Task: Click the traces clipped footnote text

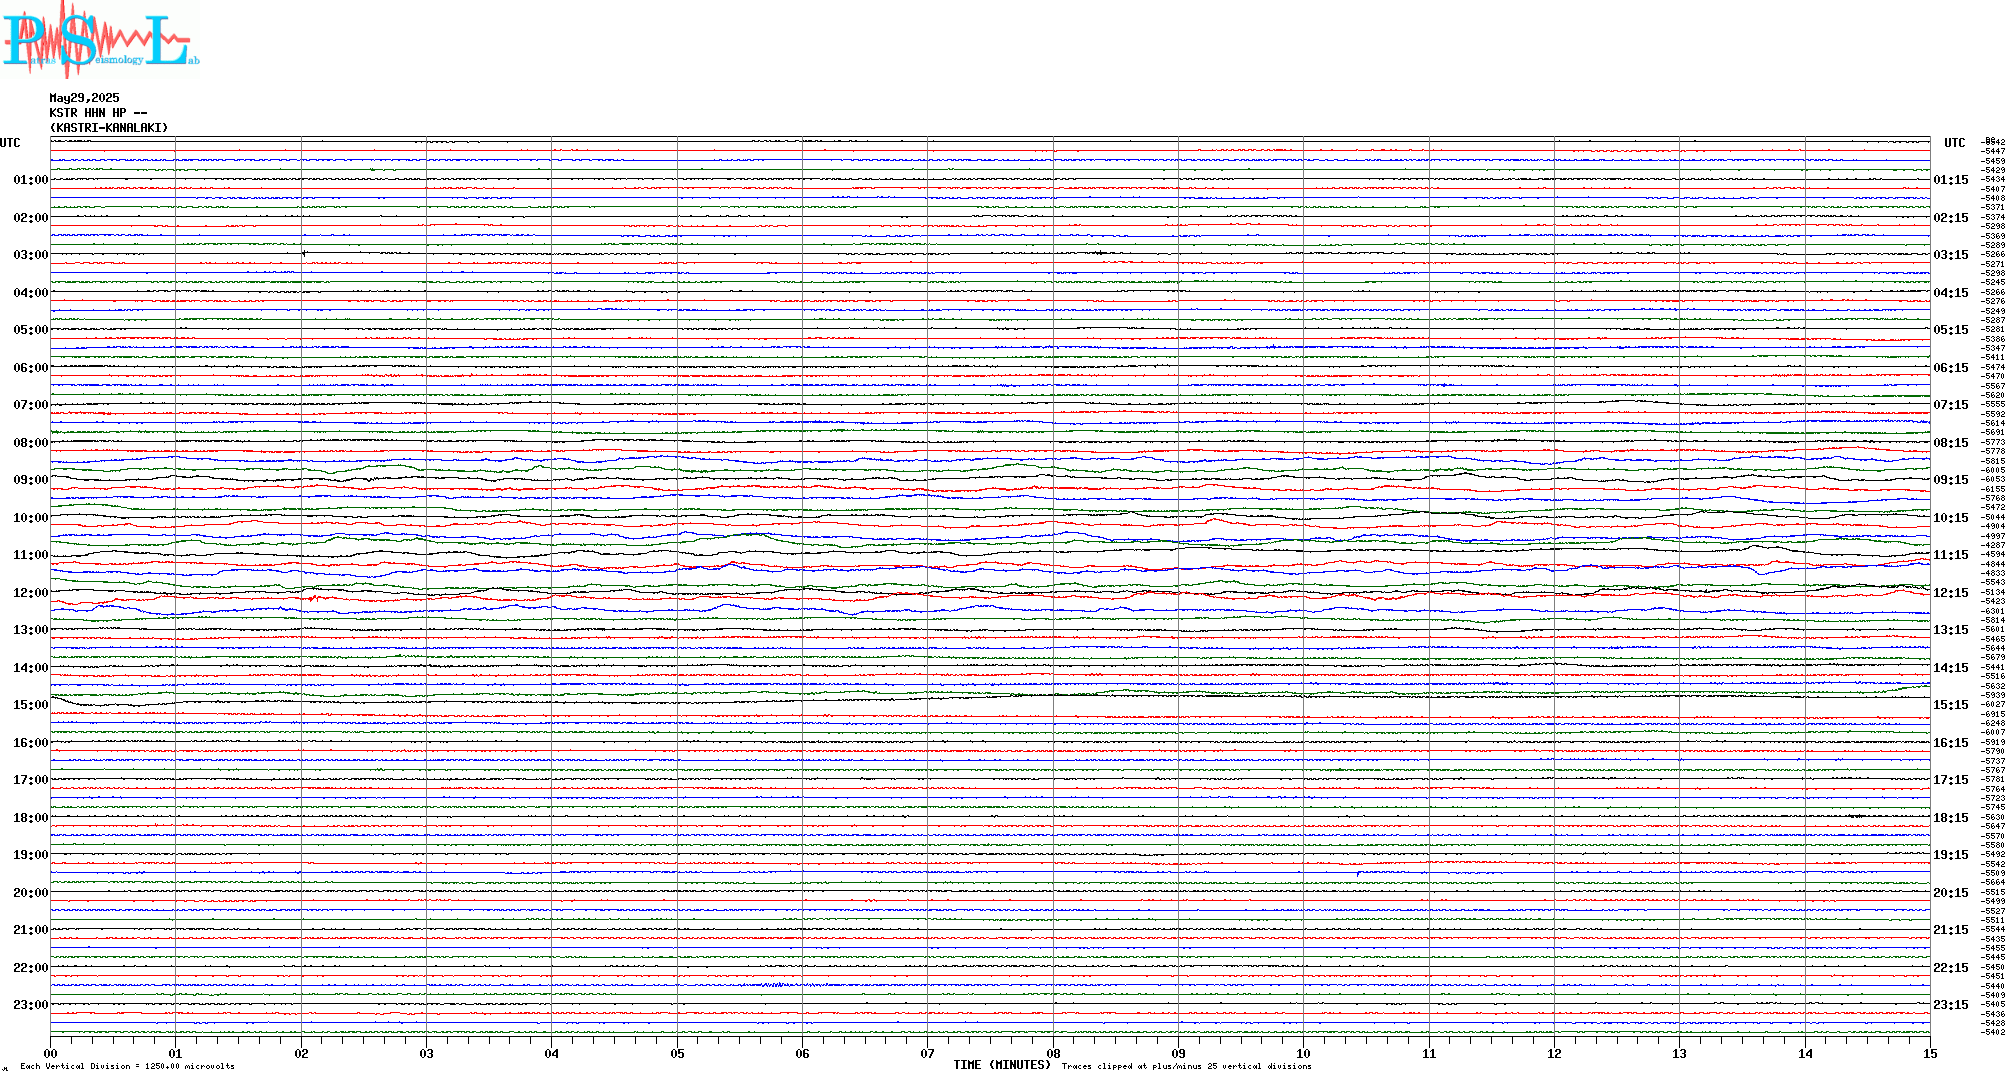Action: (1186, 1066)
